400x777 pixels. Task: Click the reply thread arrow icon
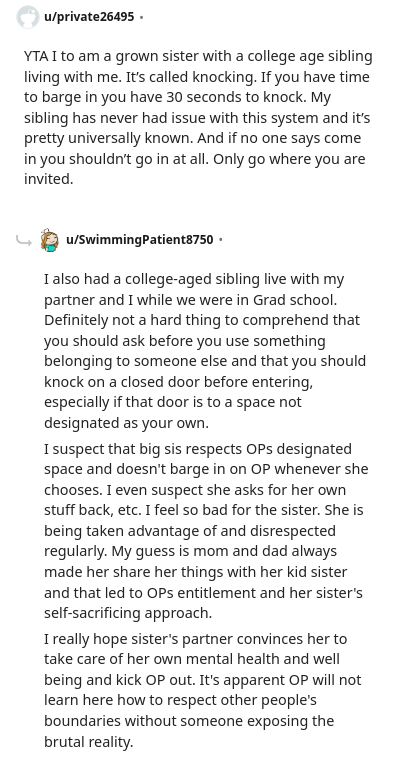23,241
